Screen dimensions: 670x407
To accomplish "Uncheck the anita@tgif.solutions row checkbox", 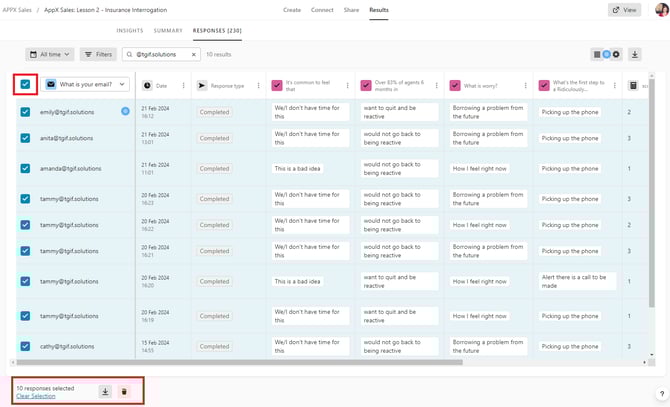I will [x=25, y=138].
